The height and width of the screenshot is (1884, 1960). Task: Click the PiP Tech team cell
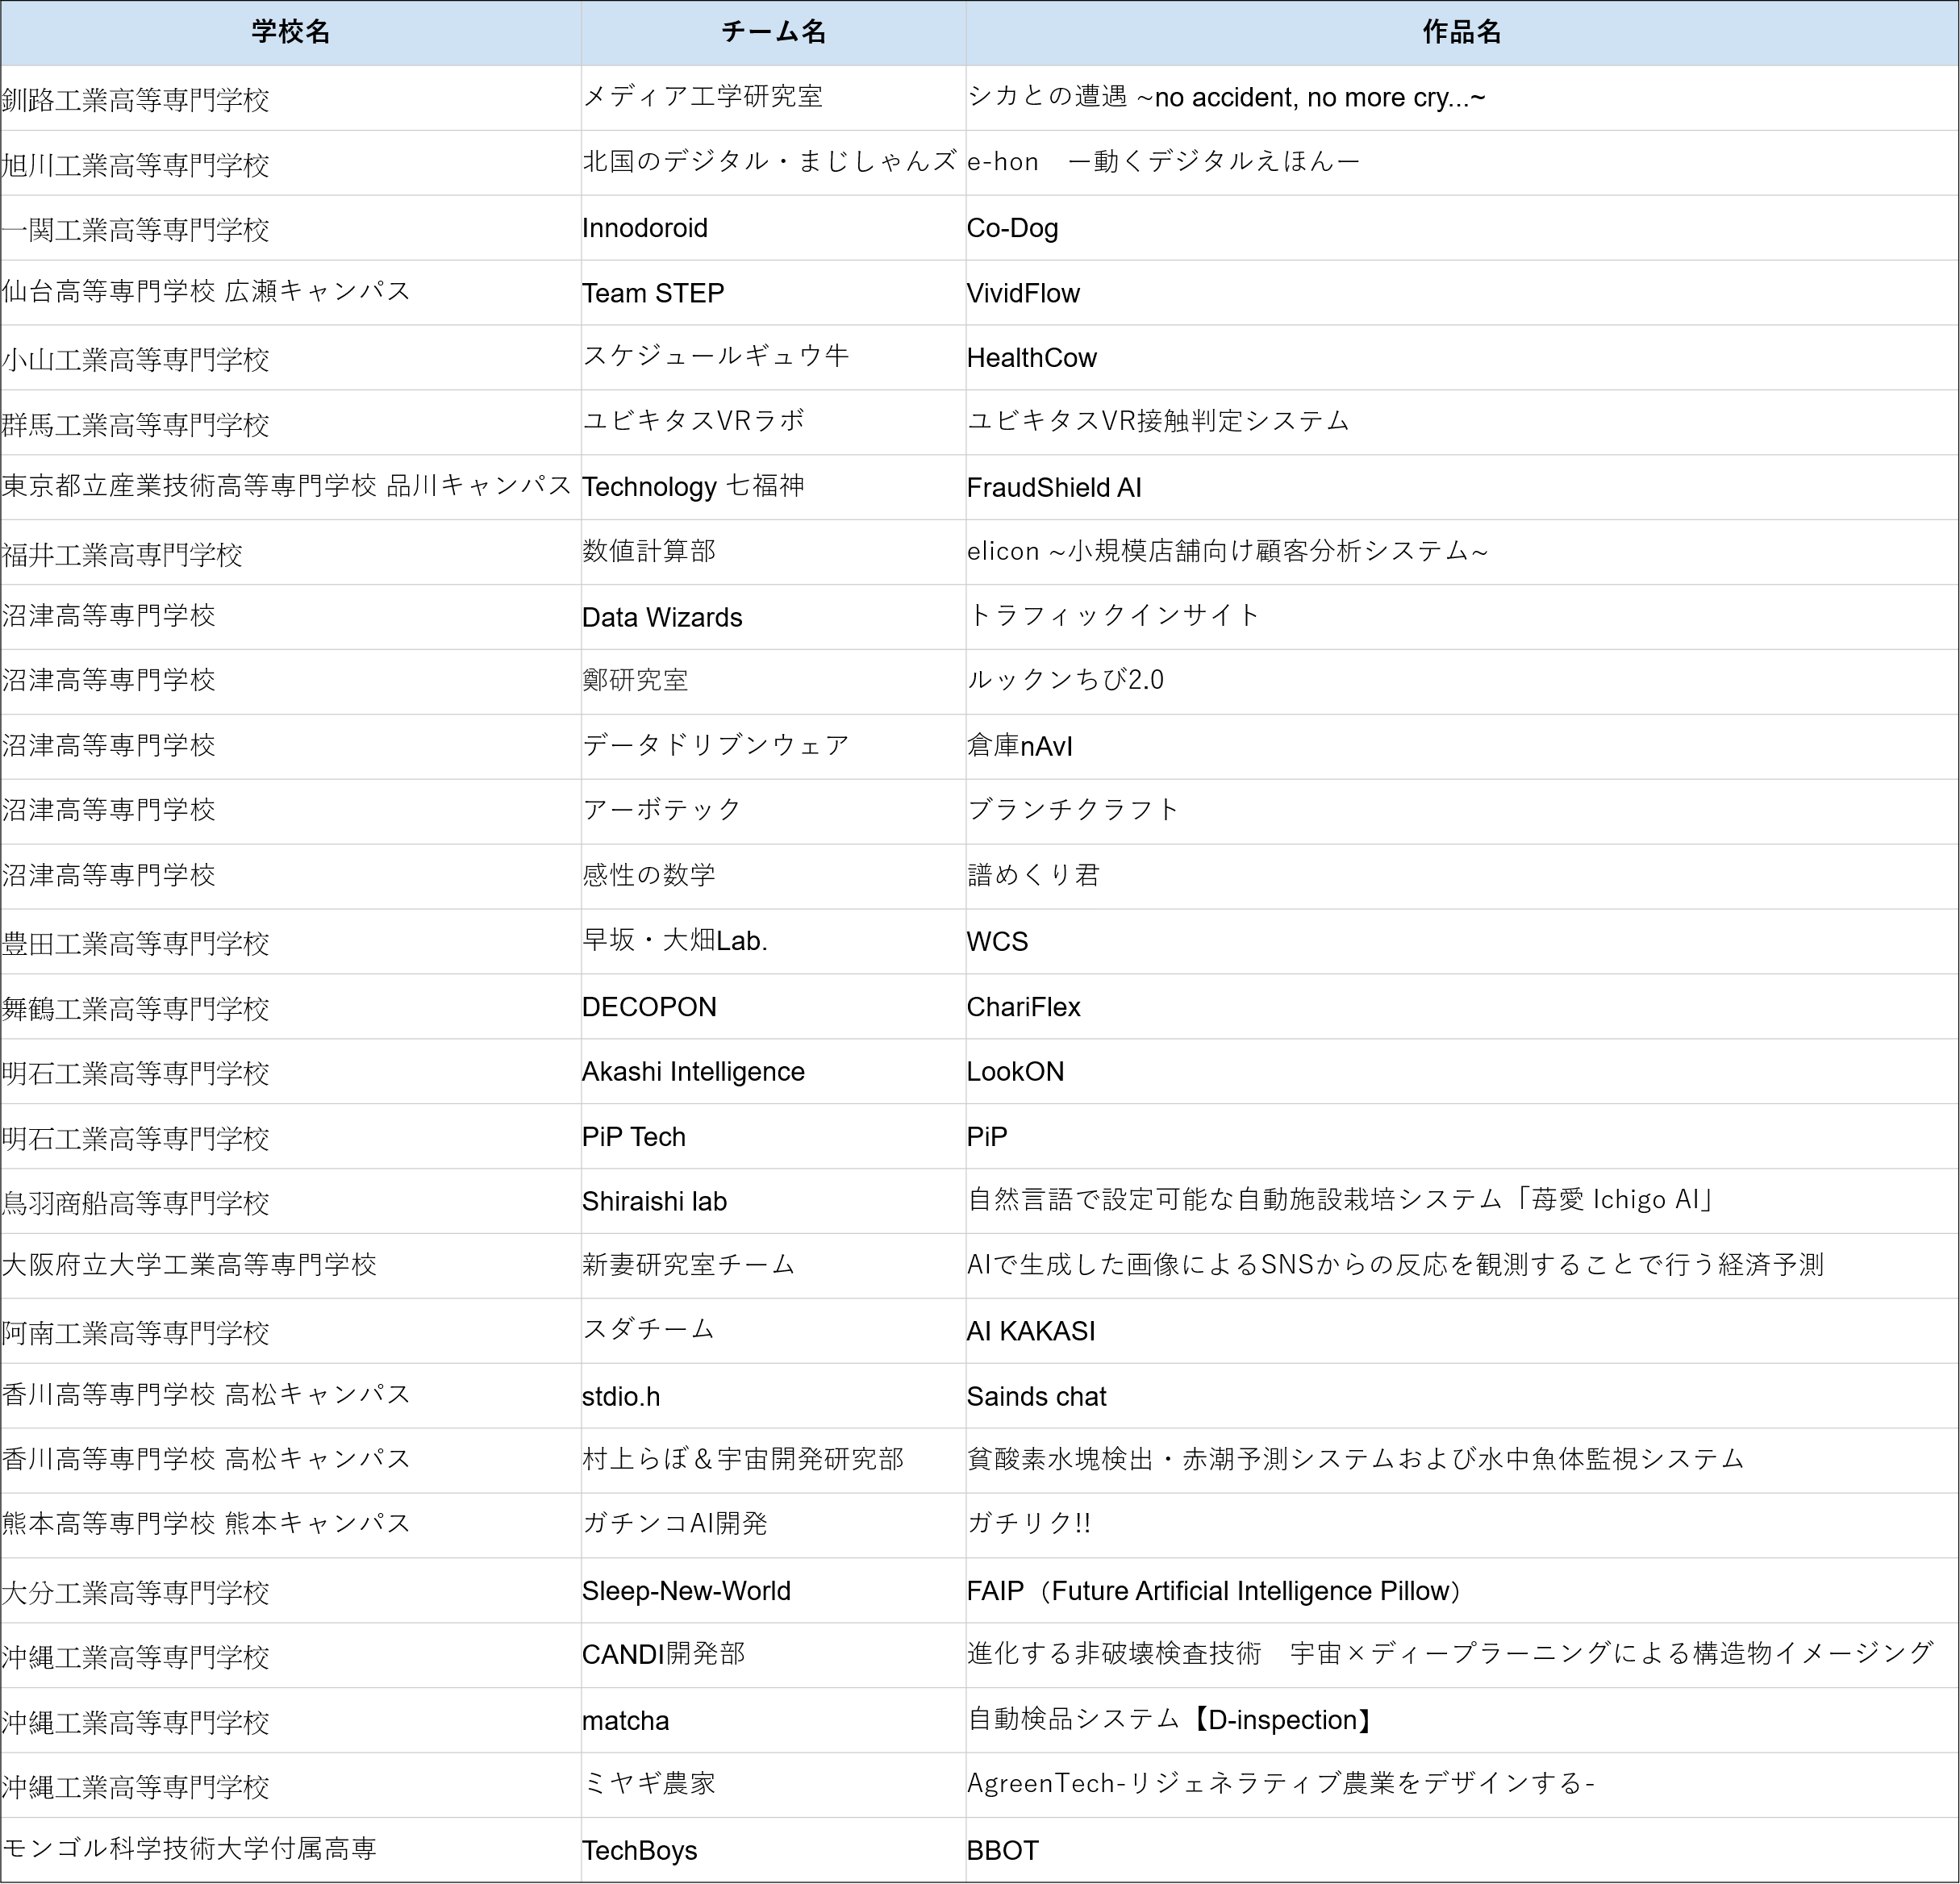(634, 1137)
